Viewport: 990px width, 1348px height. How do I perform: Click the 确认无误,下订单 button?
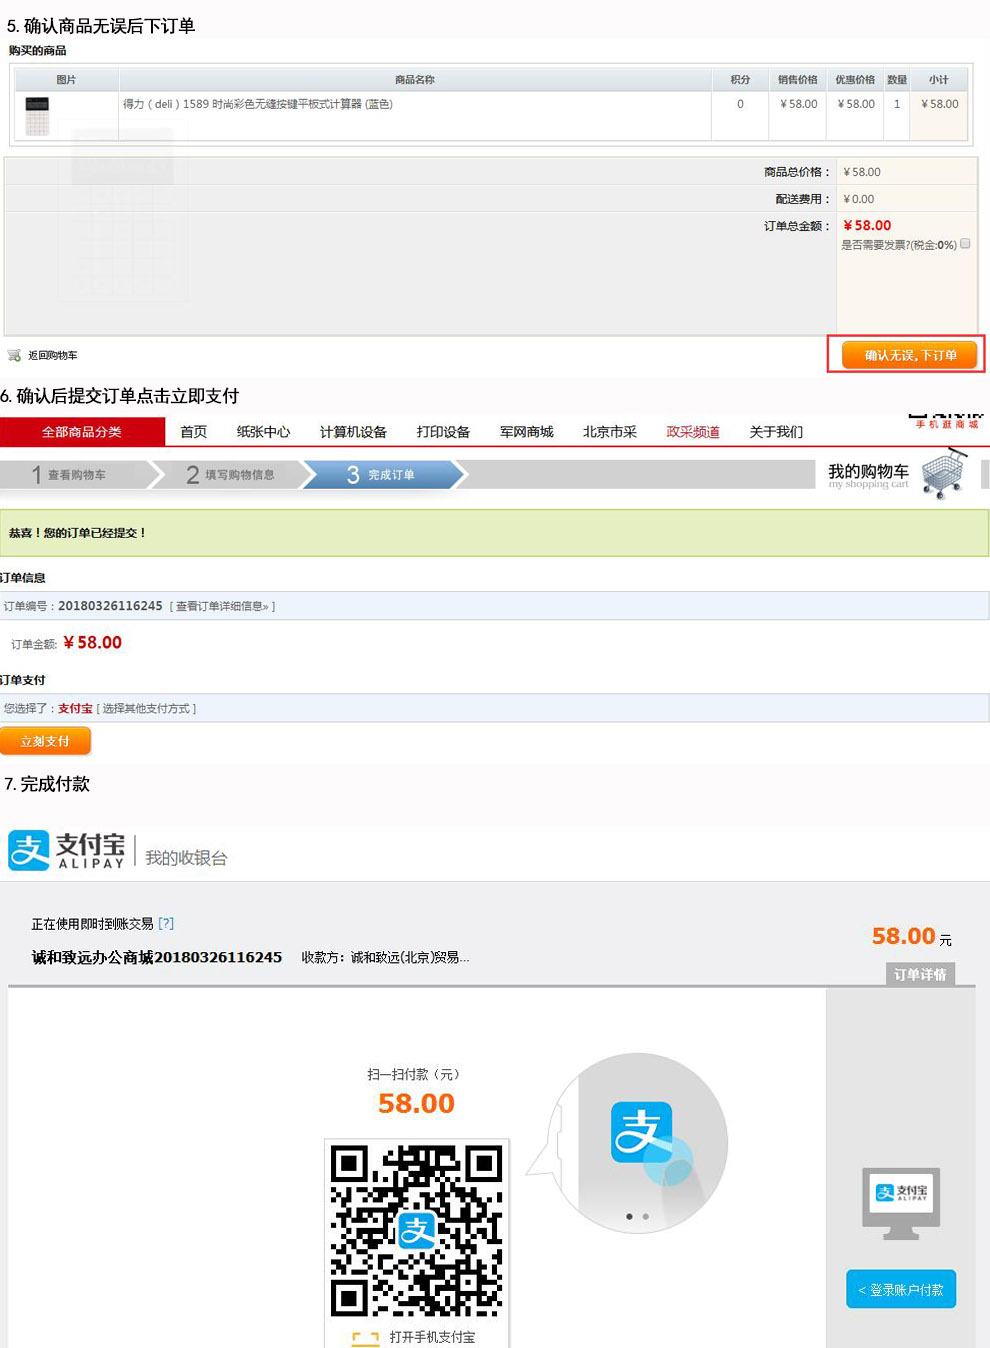click(x=910, y=355)
